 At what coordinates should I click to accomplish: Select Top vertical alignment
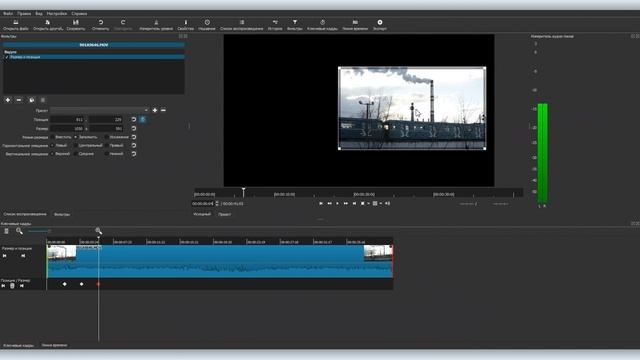click(52, 154)
